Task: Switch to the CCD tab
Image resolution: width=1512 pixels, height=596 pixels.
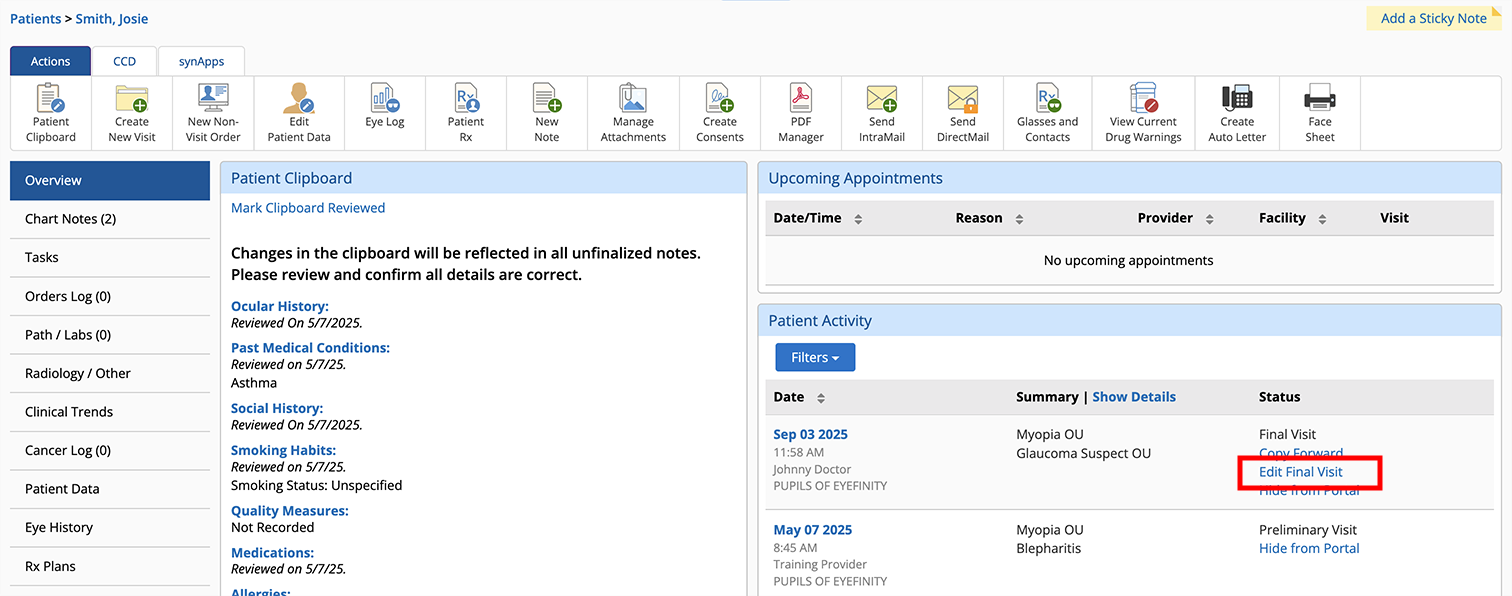Action: pyautogui.click(x=124, y=61)
